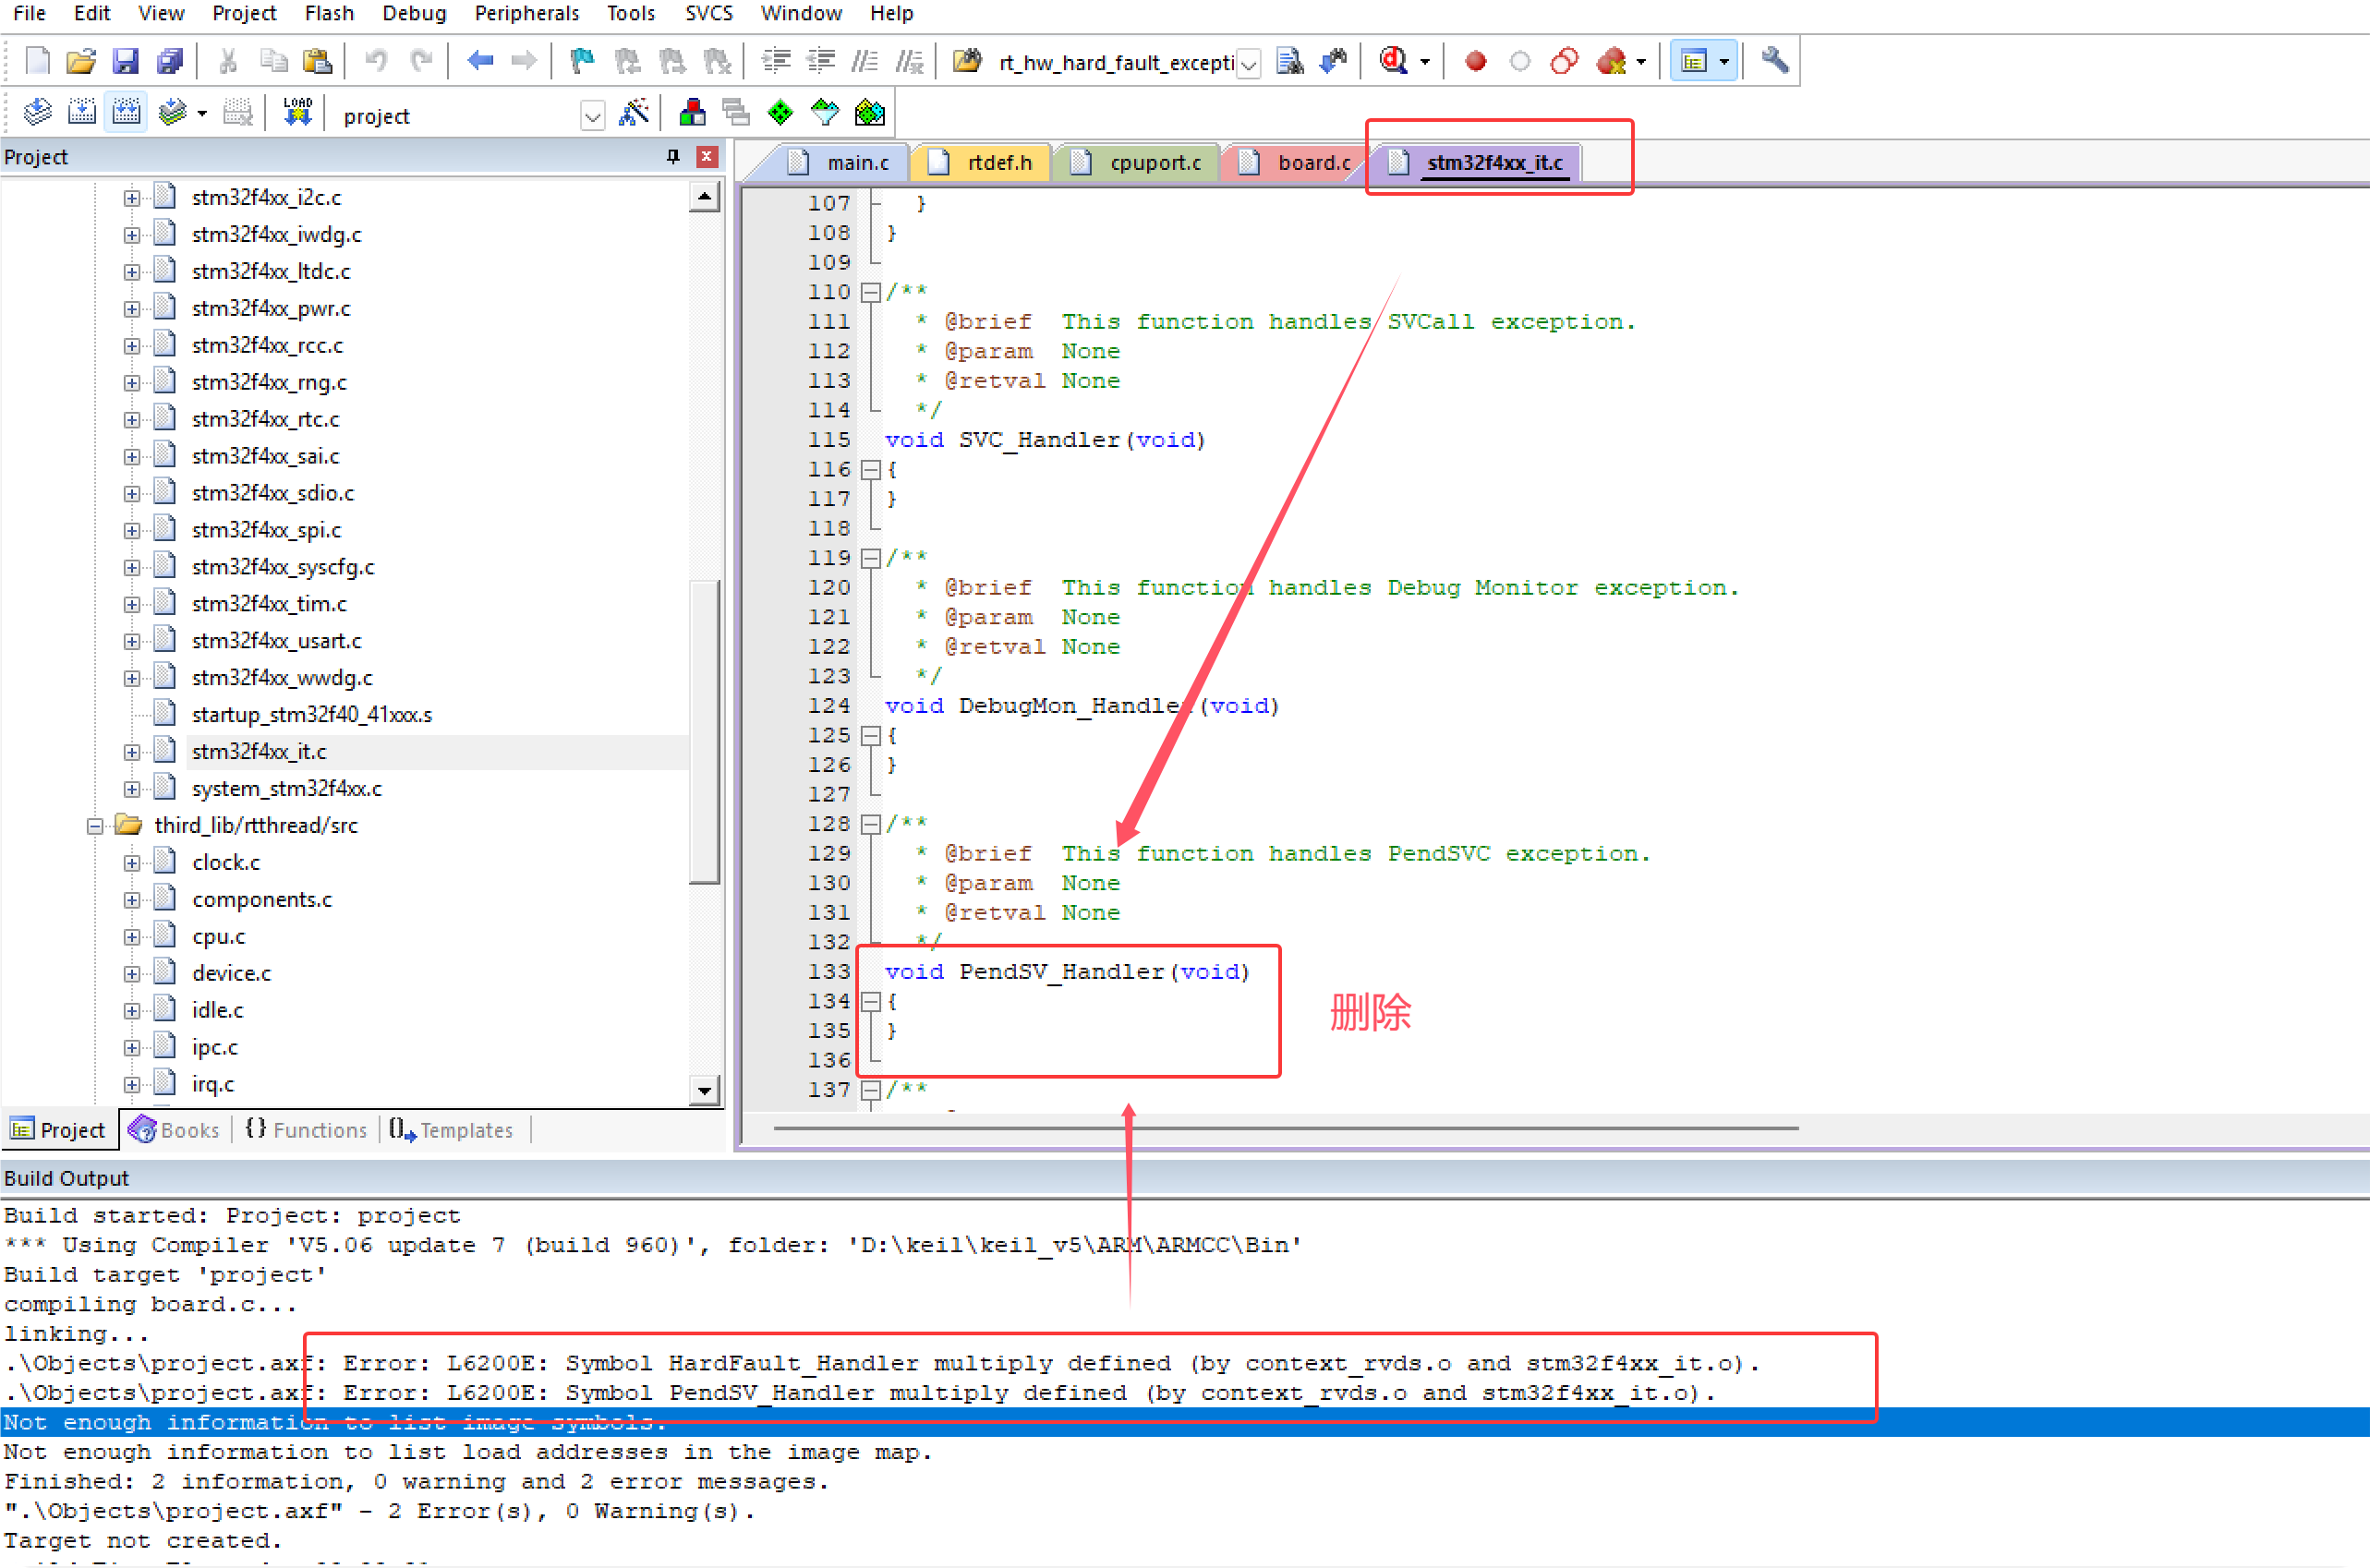Collapse the third_lib/rtthread/src folder
The width and height of the screenshot is (2370, 1568).
(94, 825)
